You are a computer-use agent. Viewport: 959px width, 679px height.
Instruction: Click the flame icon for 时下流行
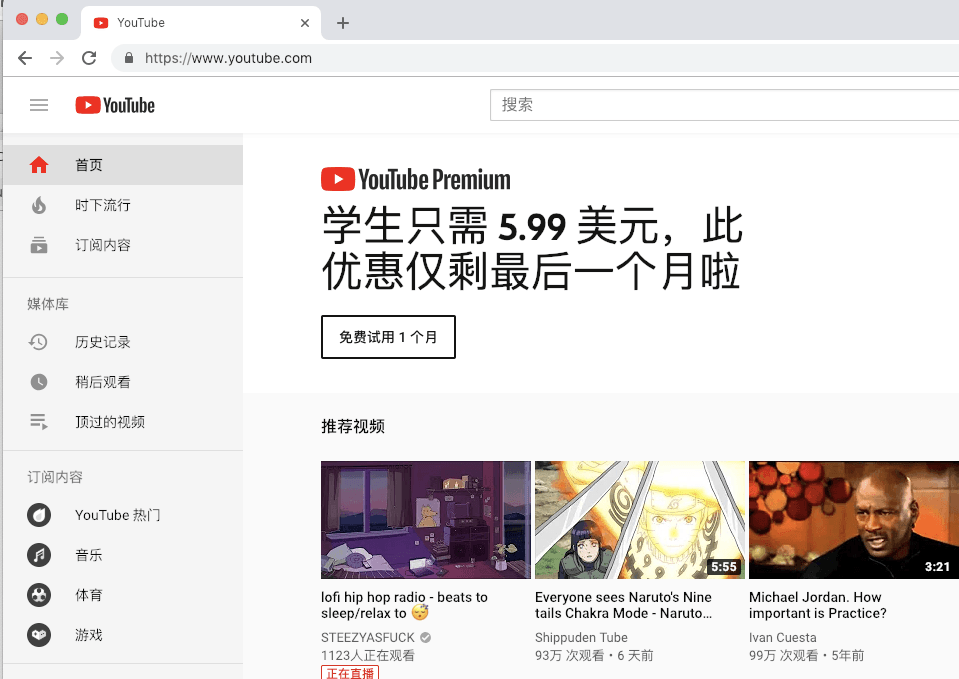pos(39,205)
